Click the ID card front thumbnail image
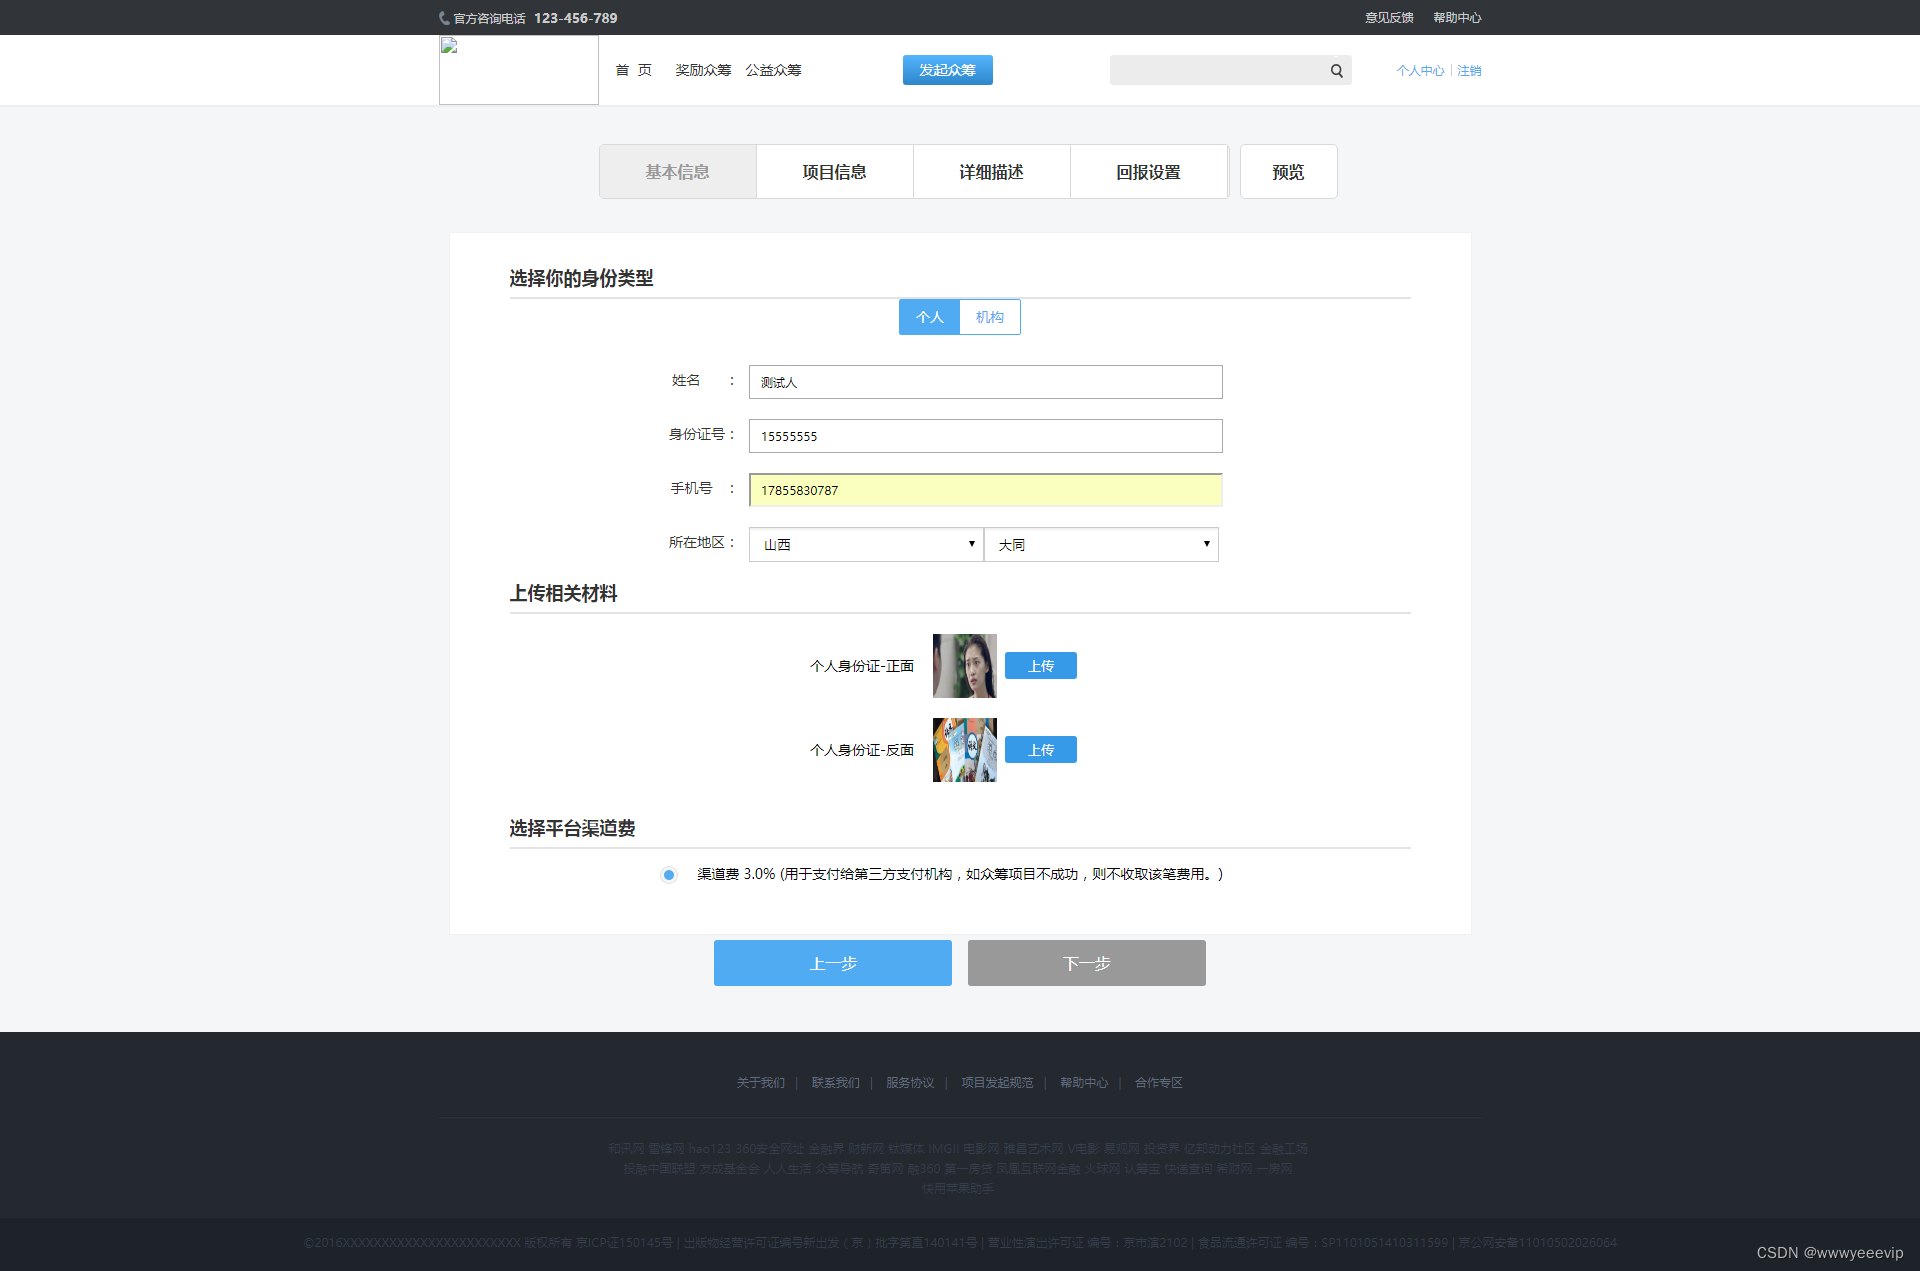 [964, 666]
